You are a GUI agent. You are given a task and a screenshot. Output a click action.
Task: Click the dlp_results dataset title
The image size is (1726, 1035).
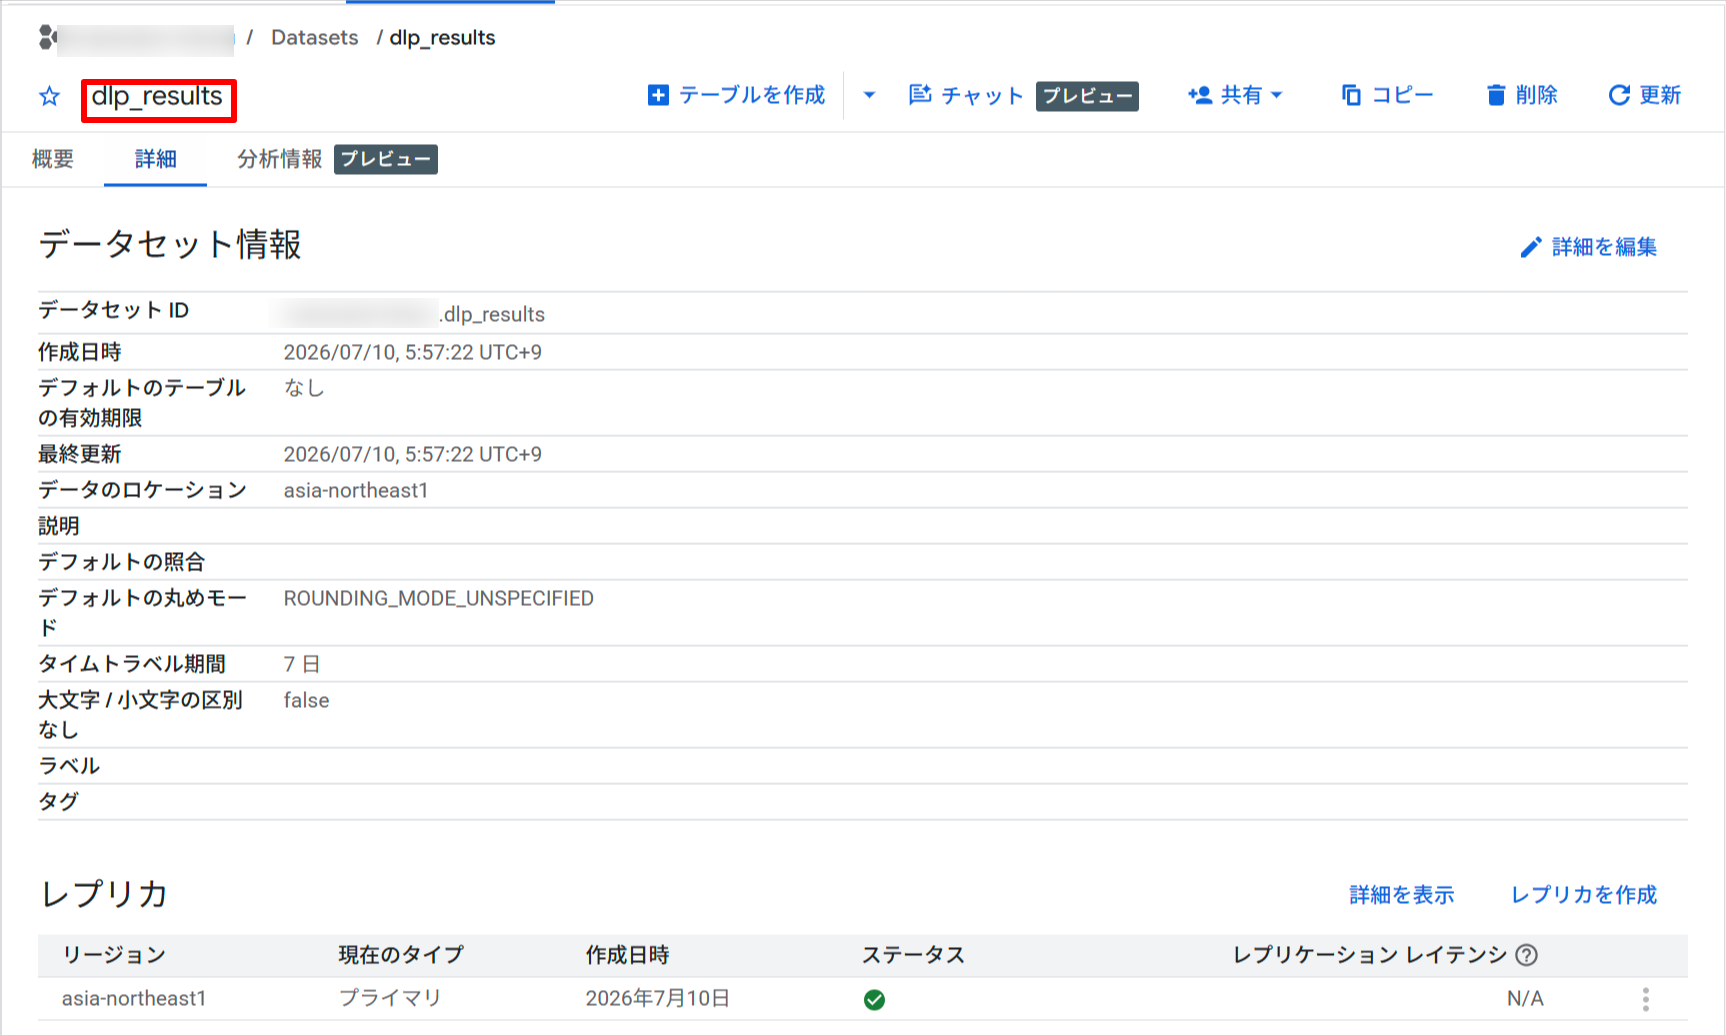pos(157,96)
